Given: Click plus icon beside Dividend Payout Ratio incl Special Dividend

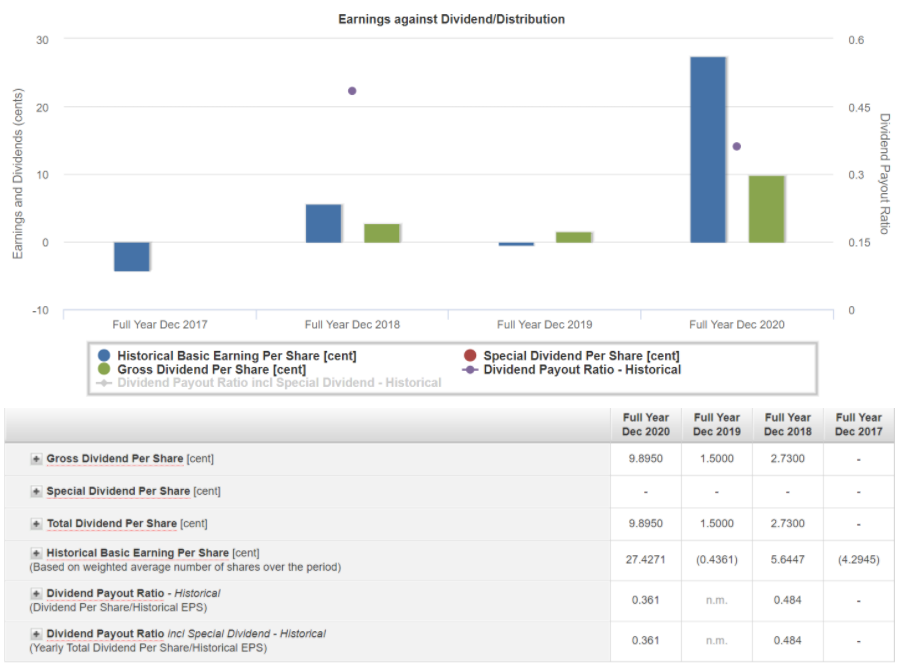Looking at the screenshot, I should point(36,634).
